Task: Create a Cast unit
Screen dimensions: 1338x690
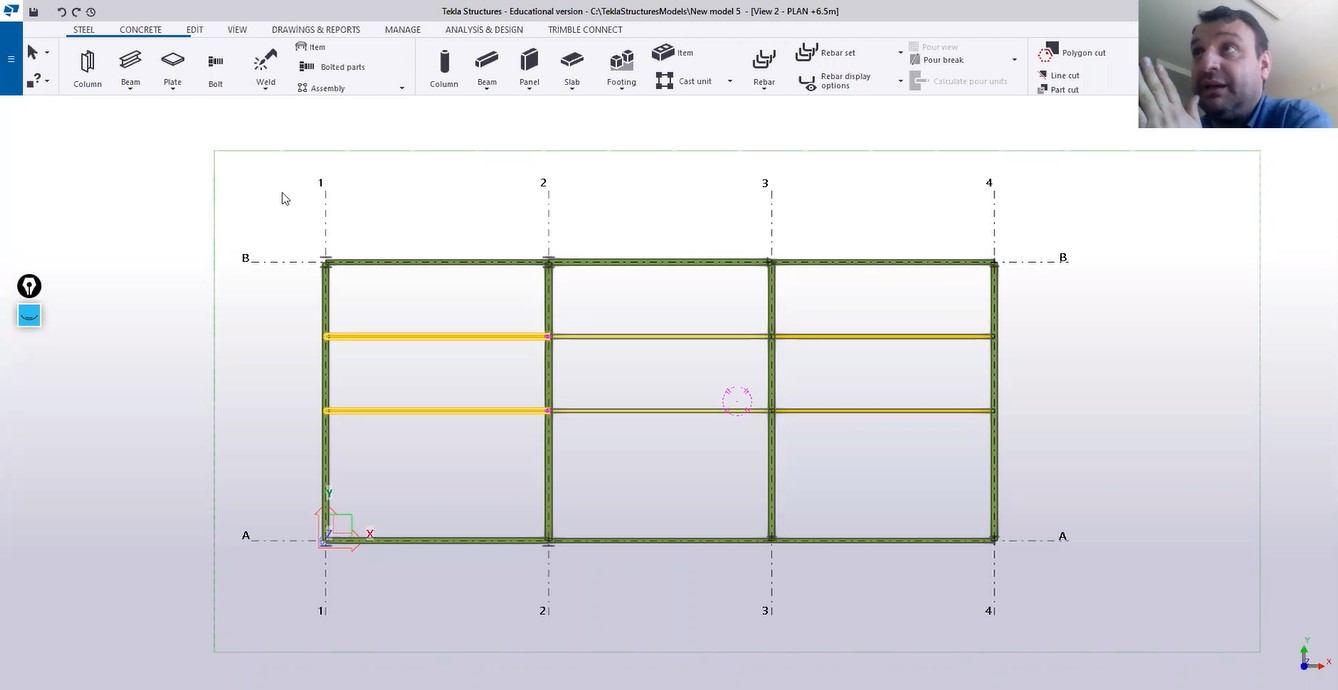Action: pos(684,81)
